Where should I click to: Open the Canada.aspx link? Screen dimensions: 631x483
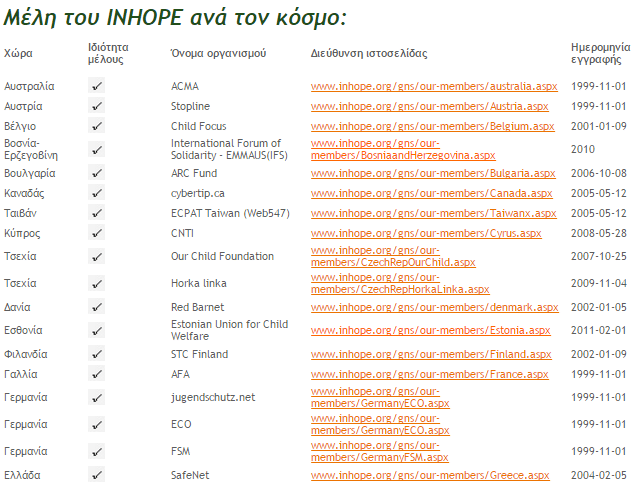tap(431, 194)
